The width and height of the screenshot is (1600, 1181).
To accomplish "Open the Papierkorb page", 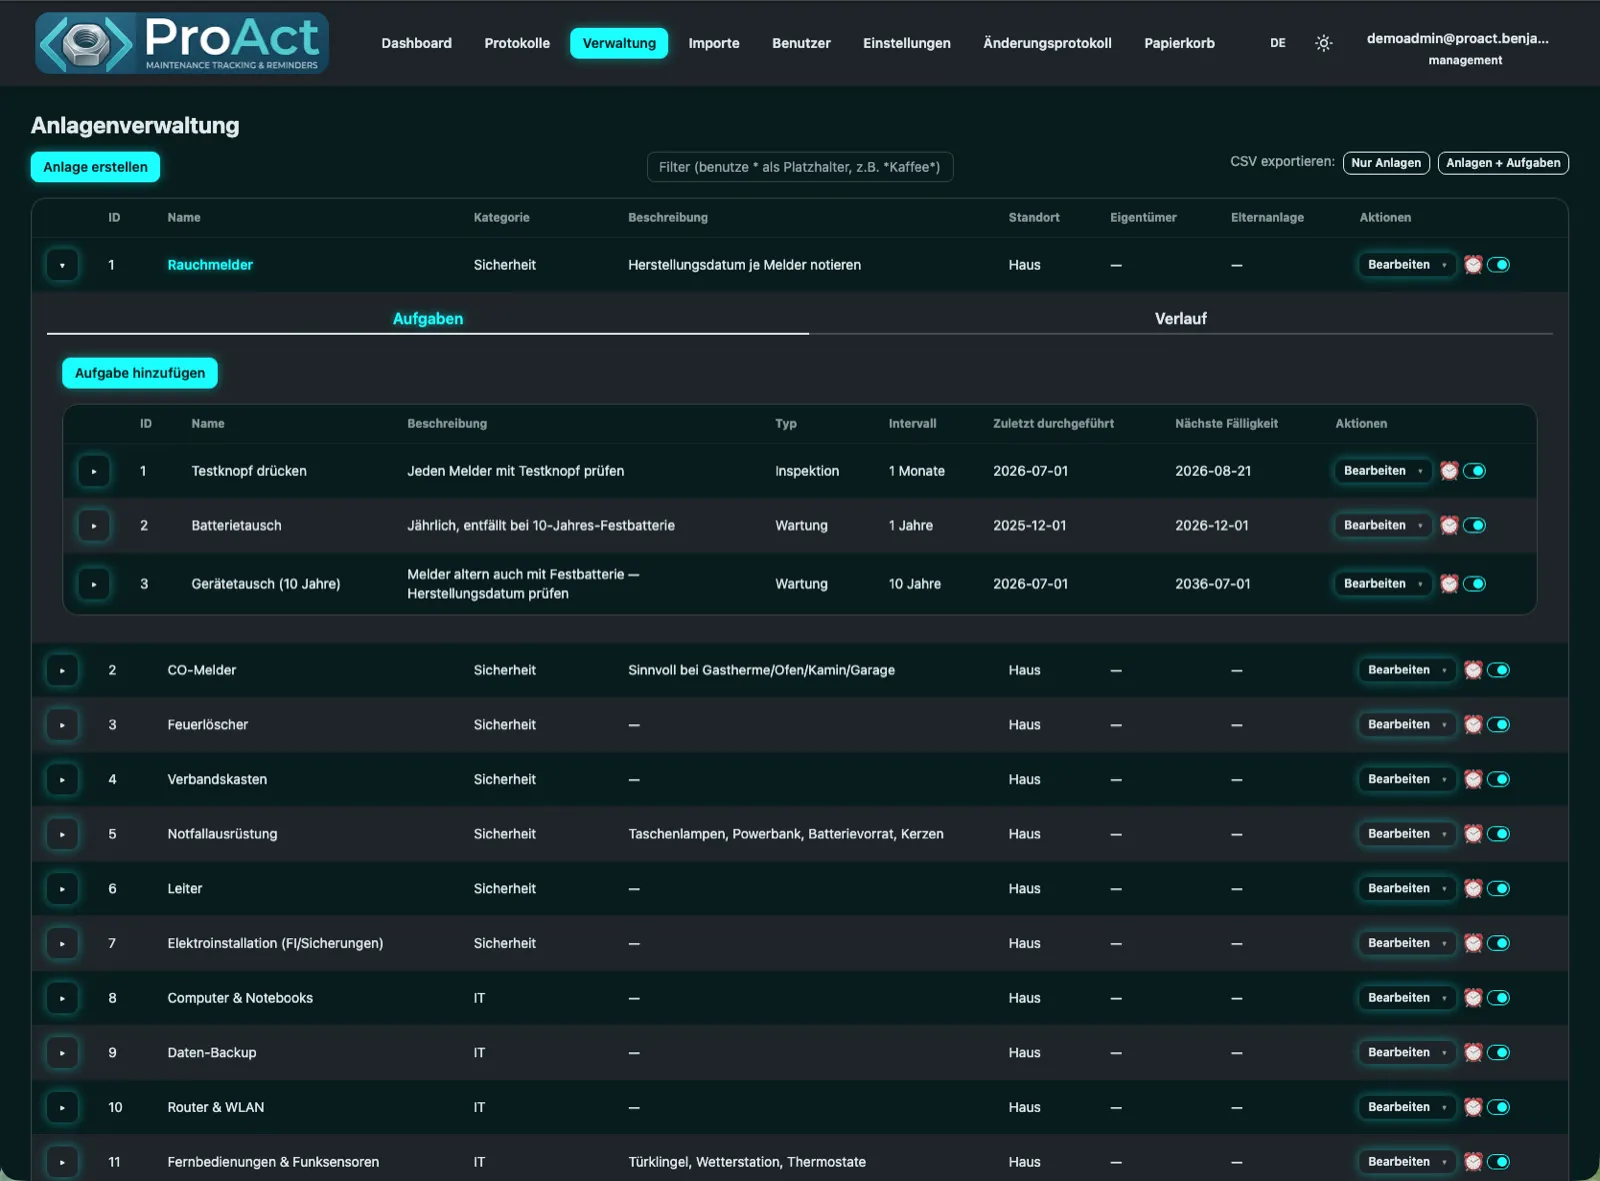I will tap(1179, 43).
